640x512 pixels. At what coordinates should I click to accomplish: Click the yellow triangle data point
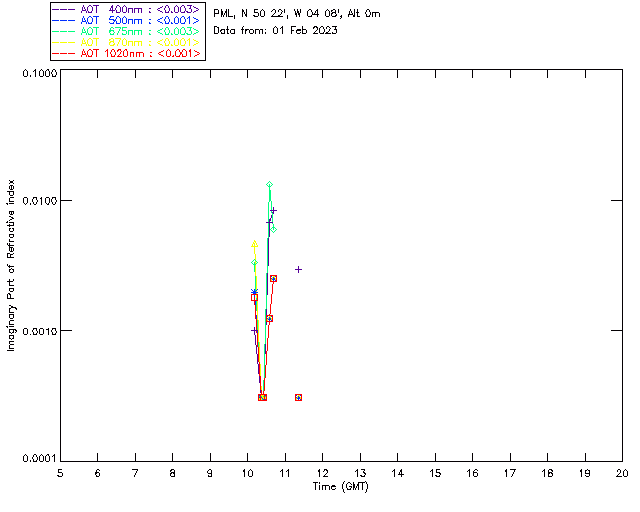(x=254, y=244)
